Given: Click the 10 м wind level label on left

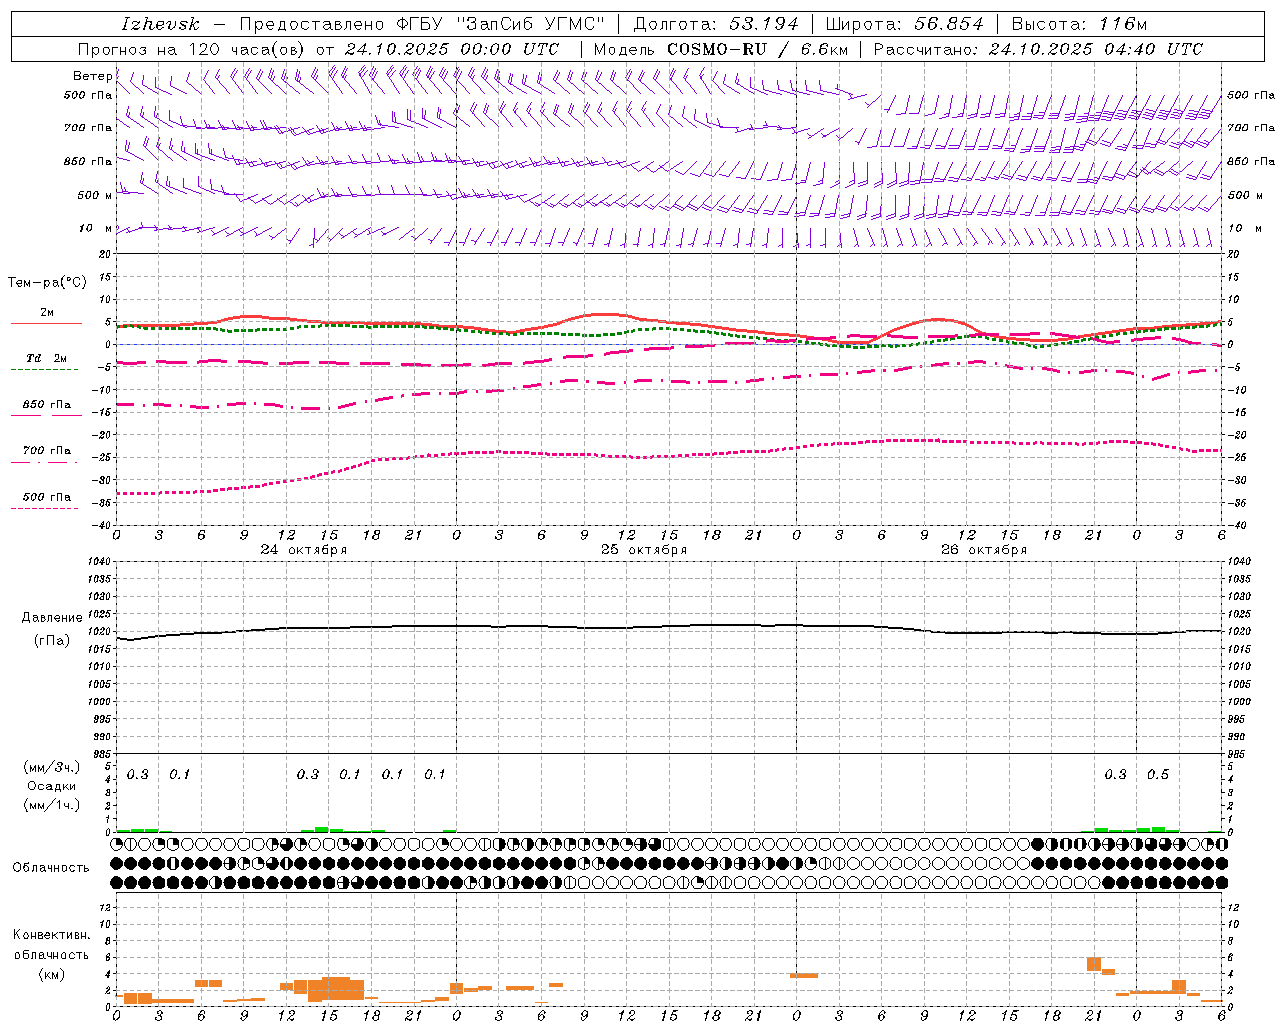Looking at the screenshot, I should (95, 229).
